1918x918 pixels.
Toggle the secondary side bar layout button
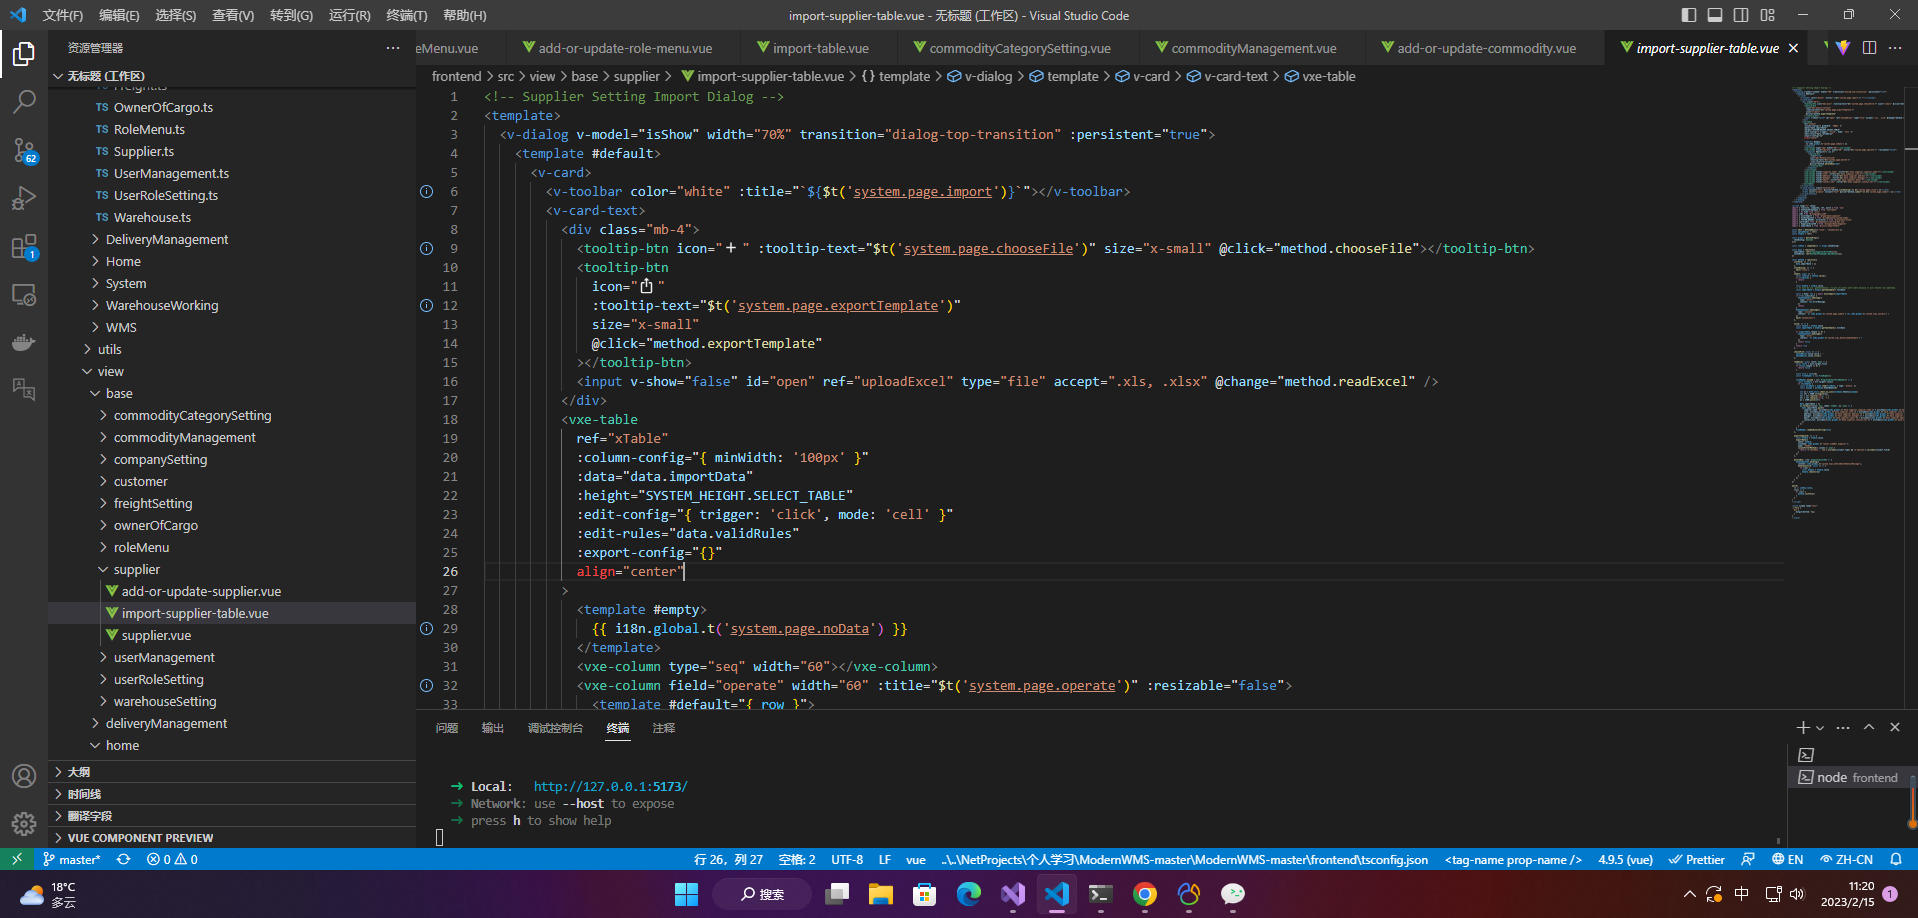point(1741,15)
